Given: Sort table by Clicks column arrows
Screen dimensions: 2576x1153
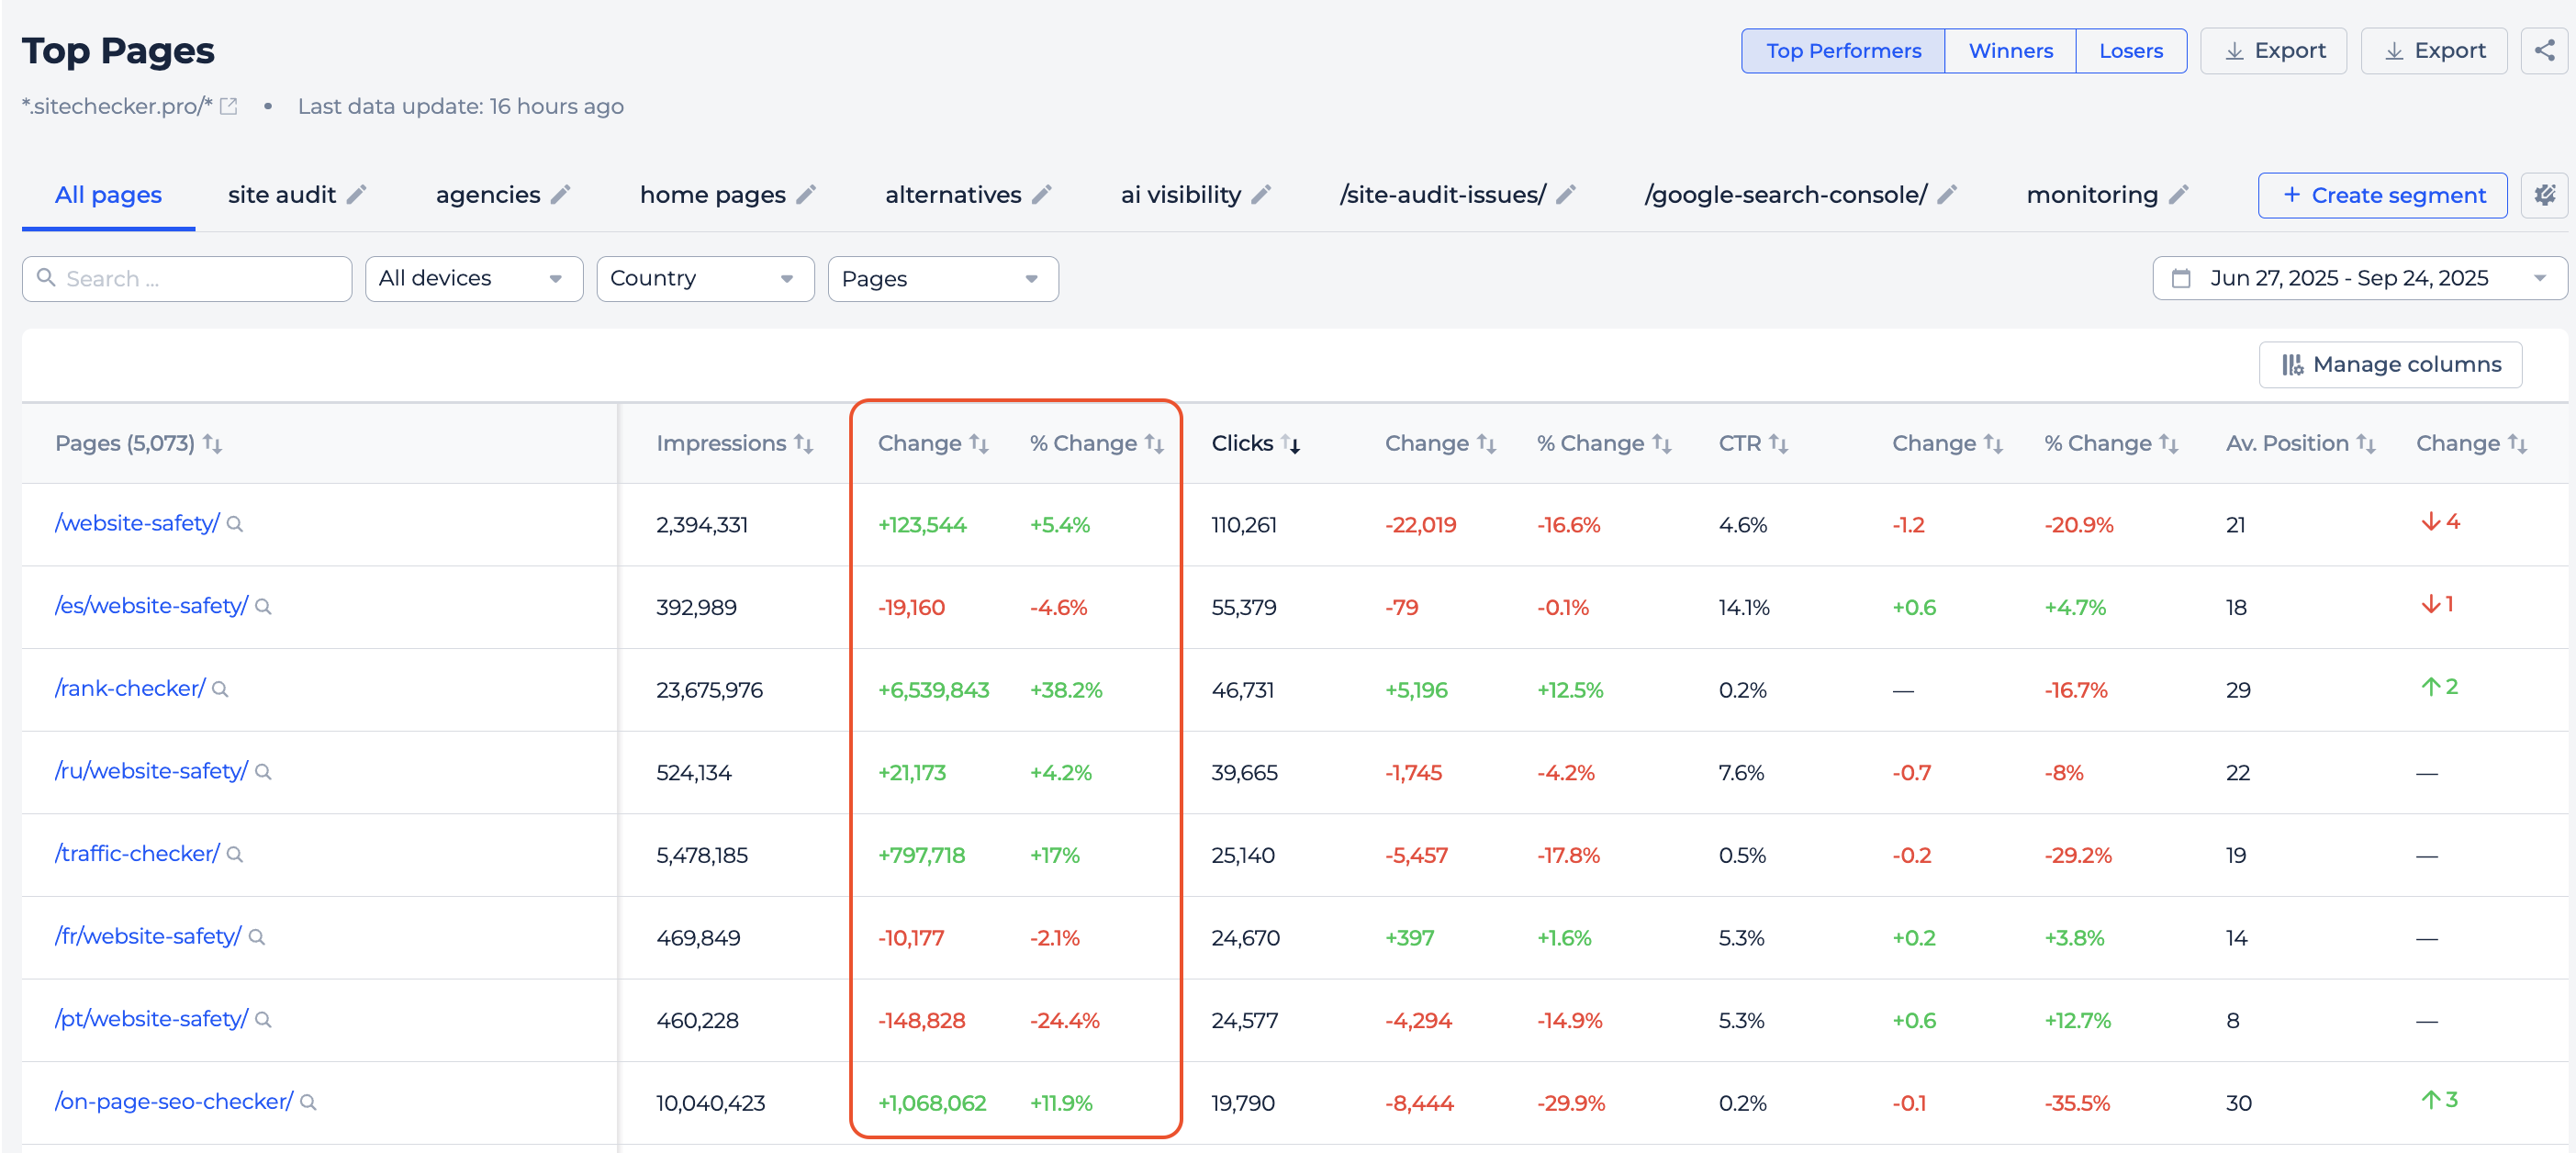Looking at the screenshot, I should pos(1291,444).
